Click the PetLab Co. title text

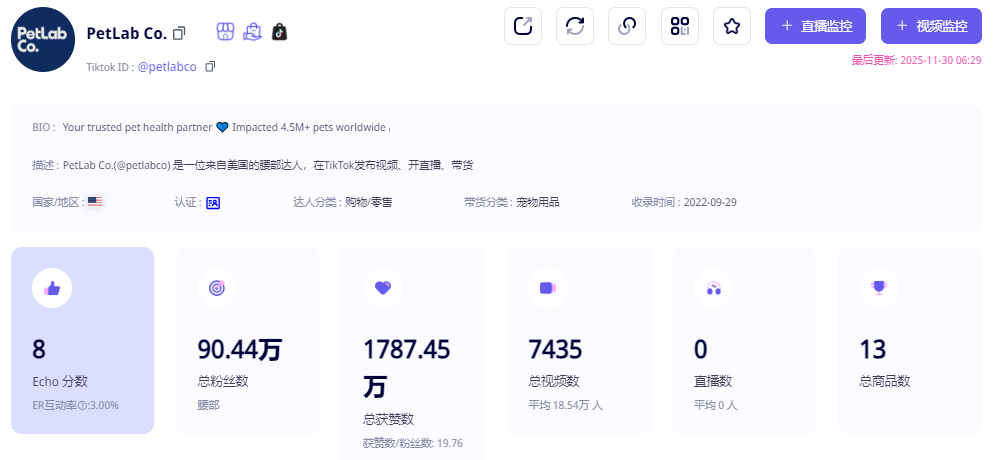point(127,33)
